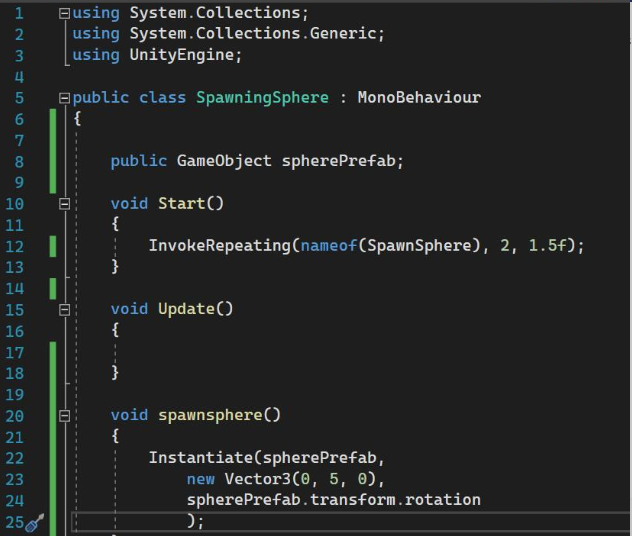This screenshot has width=632, height=536.
Task: Click the 1.5f interval value
Action: pyautogui.click(x=548, y=245)
